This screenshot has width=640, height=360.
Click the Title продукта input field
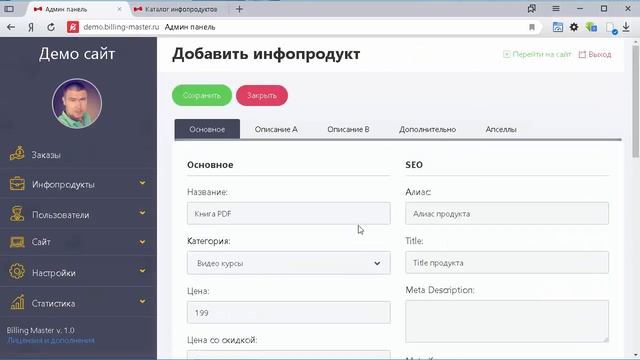coord(507,262)
